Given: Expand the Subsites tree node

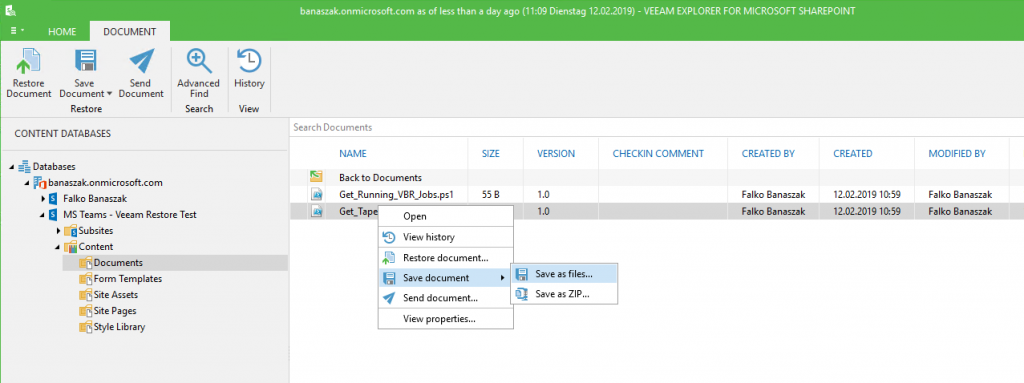Looking at the screenshot, I should click(58, 231).
